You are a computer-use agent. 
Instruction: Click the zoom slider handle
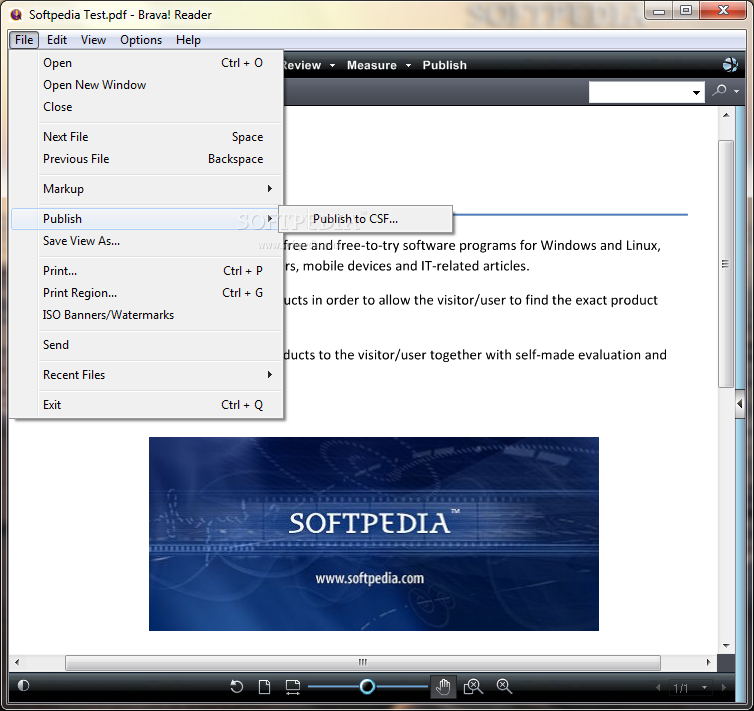(367, 686)
